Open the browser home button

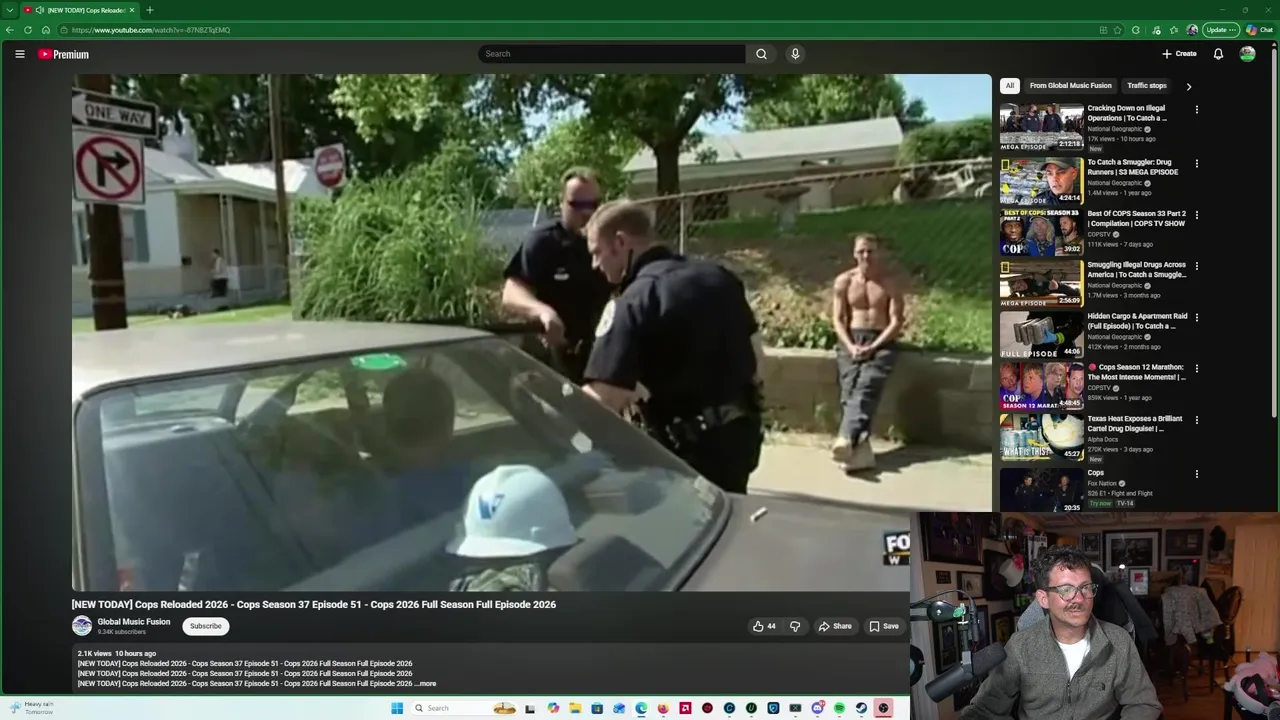[46, 30]
